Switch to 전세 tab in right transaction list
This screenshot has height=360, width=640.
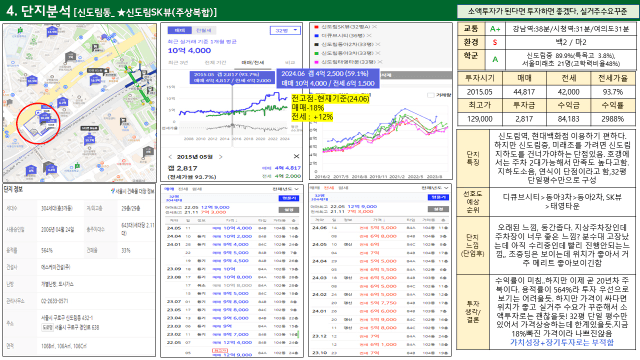tap(329, 188)
